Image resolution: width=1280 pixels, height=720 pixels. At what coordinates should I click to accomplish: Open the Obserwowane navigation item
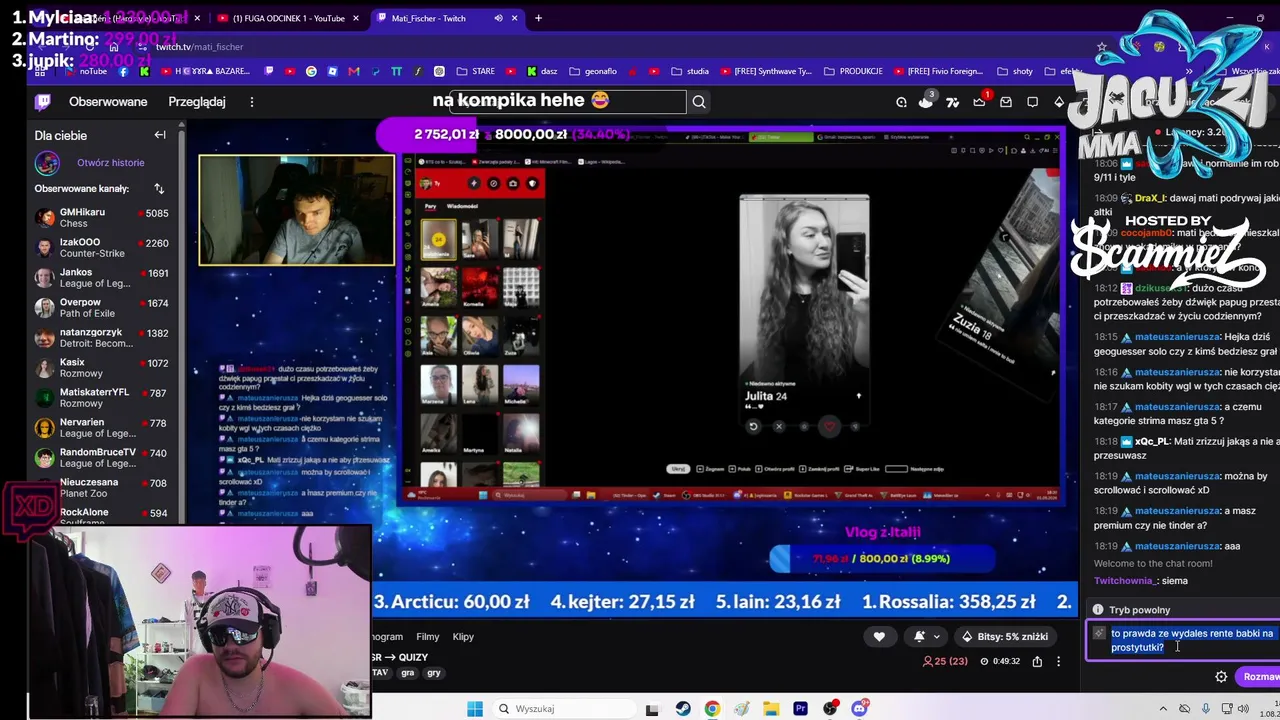coord(108,102)
